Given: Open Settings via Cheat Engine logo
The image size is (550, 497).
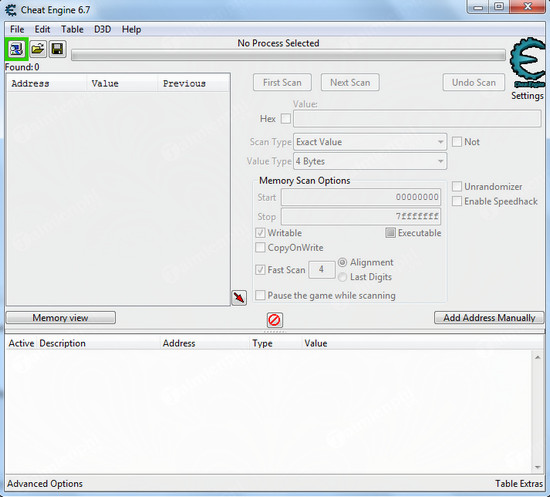Looking at the screenshot, I should pos(527,63).
